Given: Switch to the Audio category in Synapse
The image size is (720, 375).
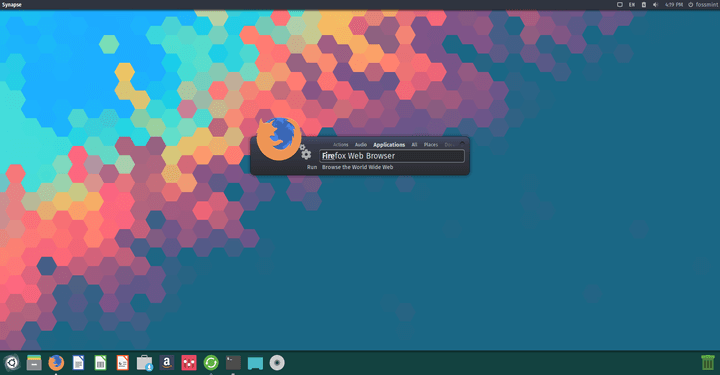Looking at the screenshot, I should pos(361,145).
